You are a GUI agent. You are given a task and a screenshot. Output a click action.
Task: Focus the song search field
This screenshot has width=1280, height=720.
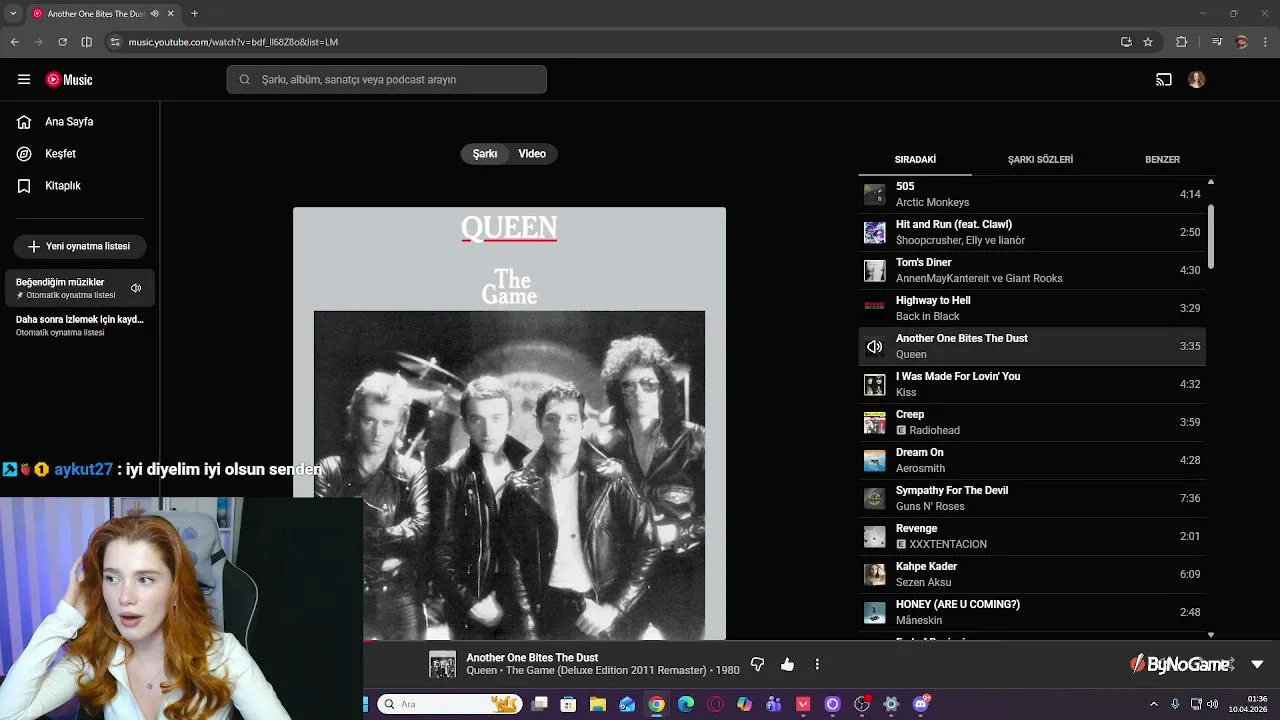(x=387, y=80)
